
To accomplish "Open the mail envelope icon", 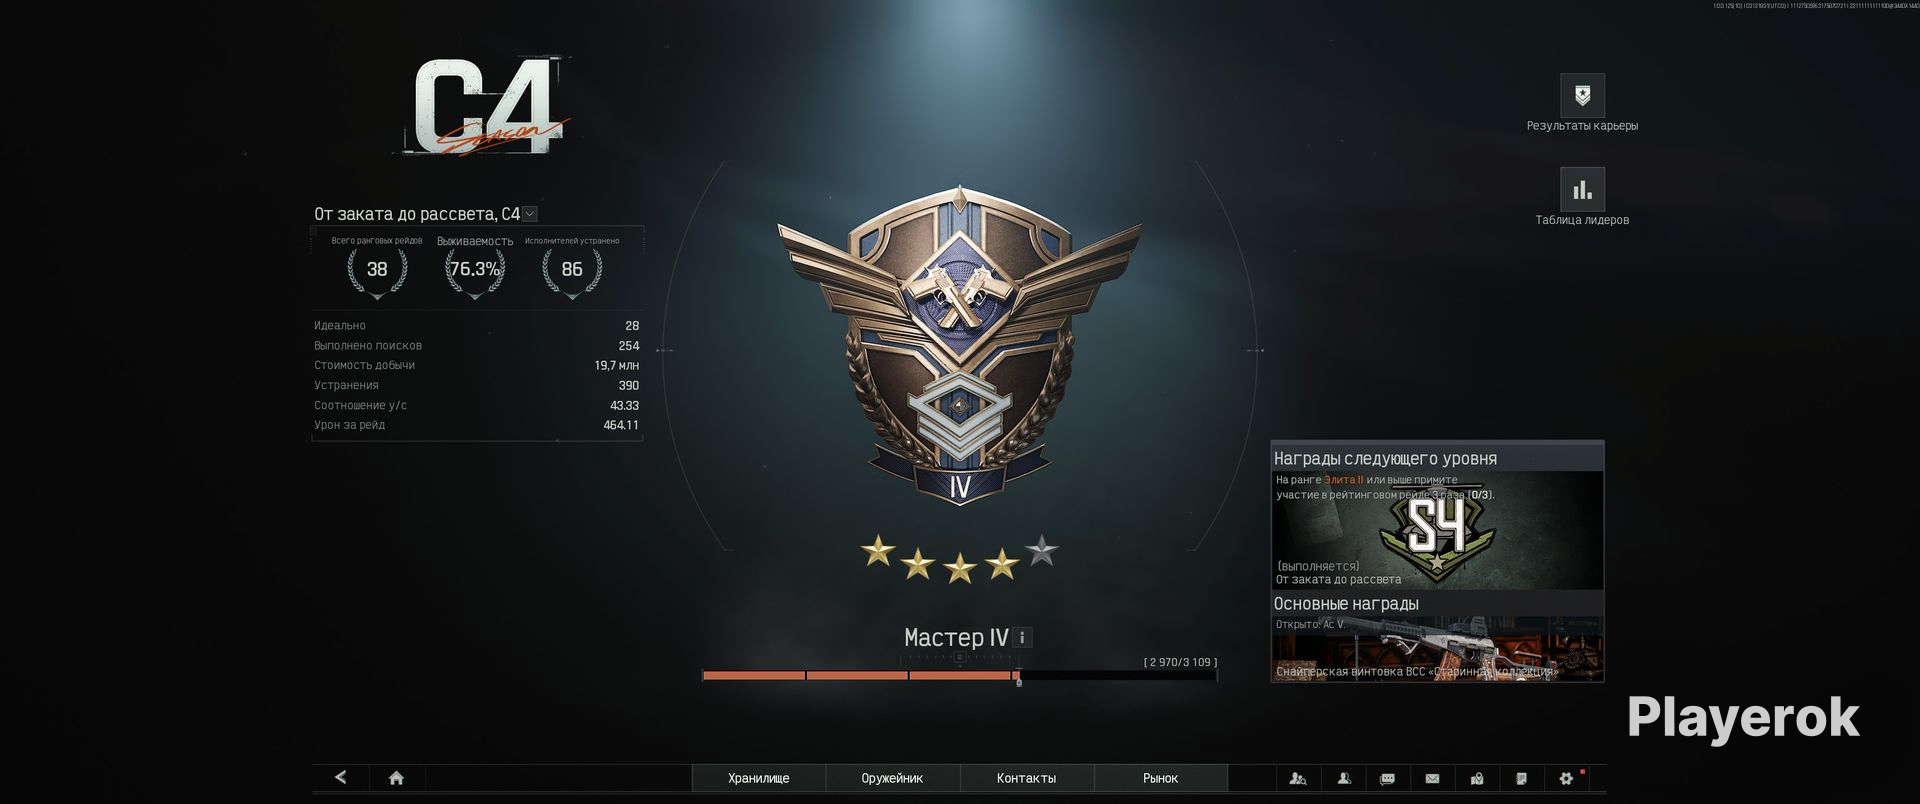I will 1432,778.
